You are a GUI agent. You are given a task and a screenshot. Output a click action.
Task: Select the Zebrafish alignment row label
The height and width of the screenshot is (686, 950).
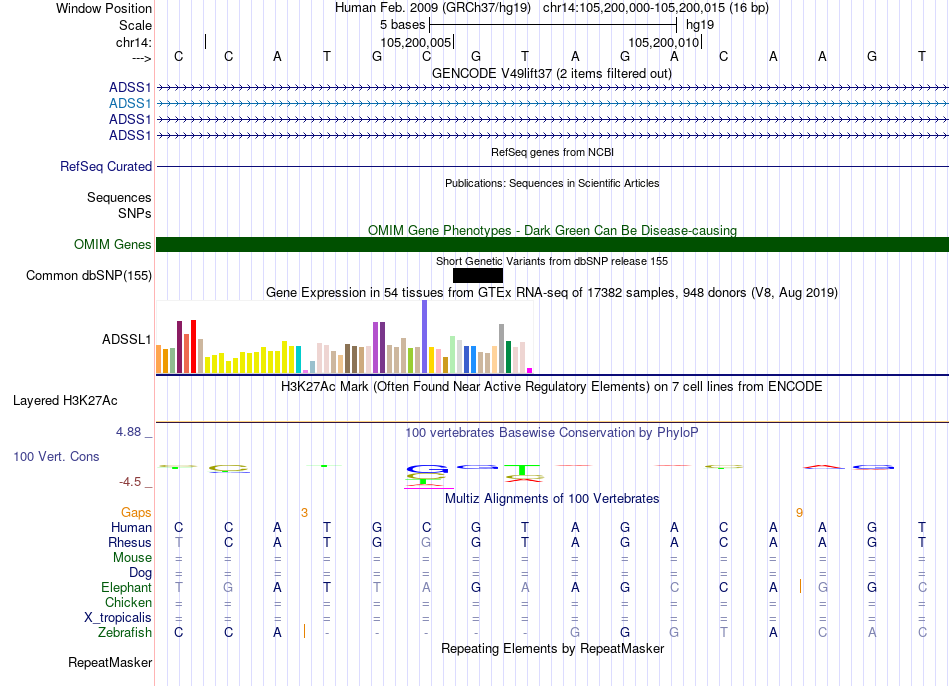point(124,633)
